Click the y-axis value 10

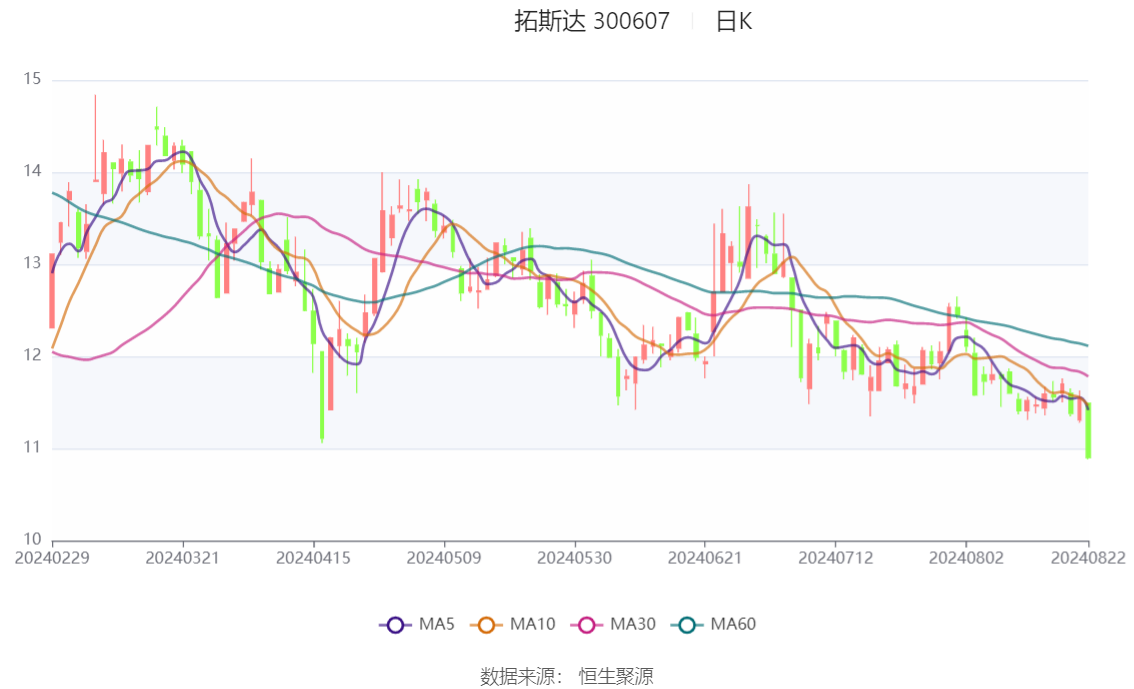click(x=32, y=539)
